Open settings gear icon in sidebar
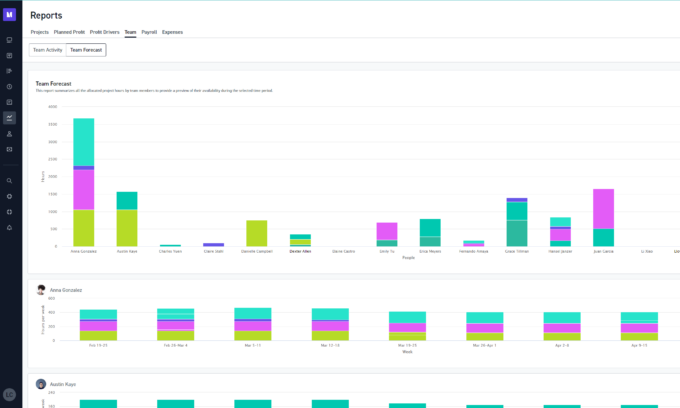Image resolution: width=680 pixels, height=408 pixels. coord(9,196)
